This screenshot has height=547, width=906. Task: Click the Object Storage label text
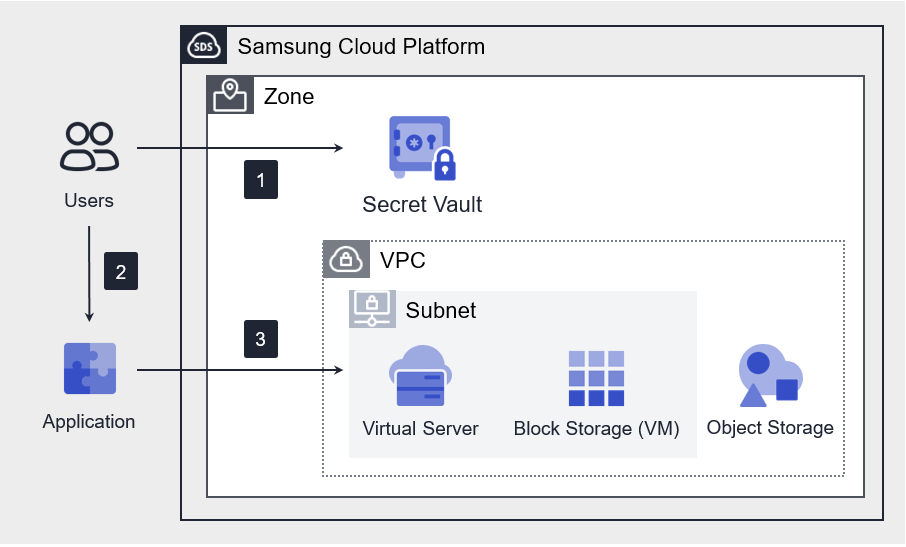(x=769, y=428)
